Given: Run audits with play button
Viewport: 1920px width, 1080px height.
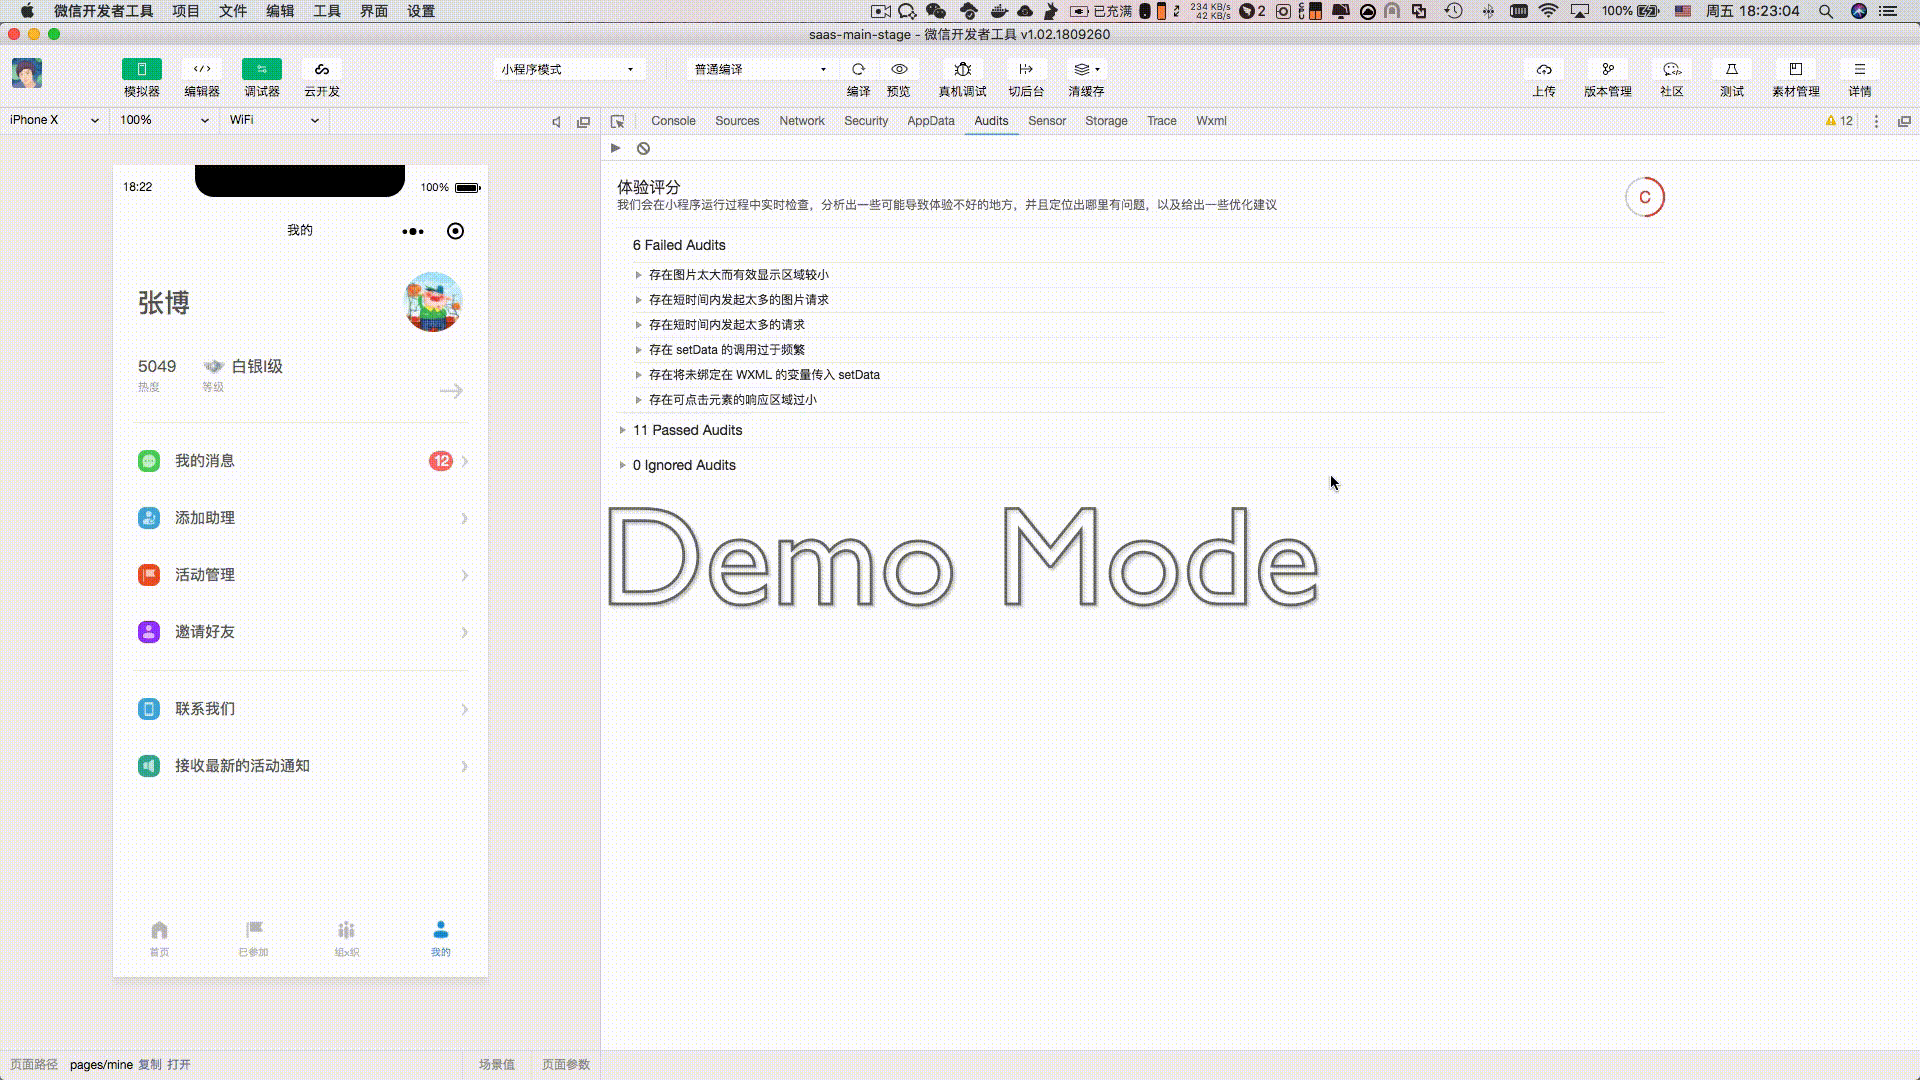Looking at the screenshot, I should coord(616,148).
